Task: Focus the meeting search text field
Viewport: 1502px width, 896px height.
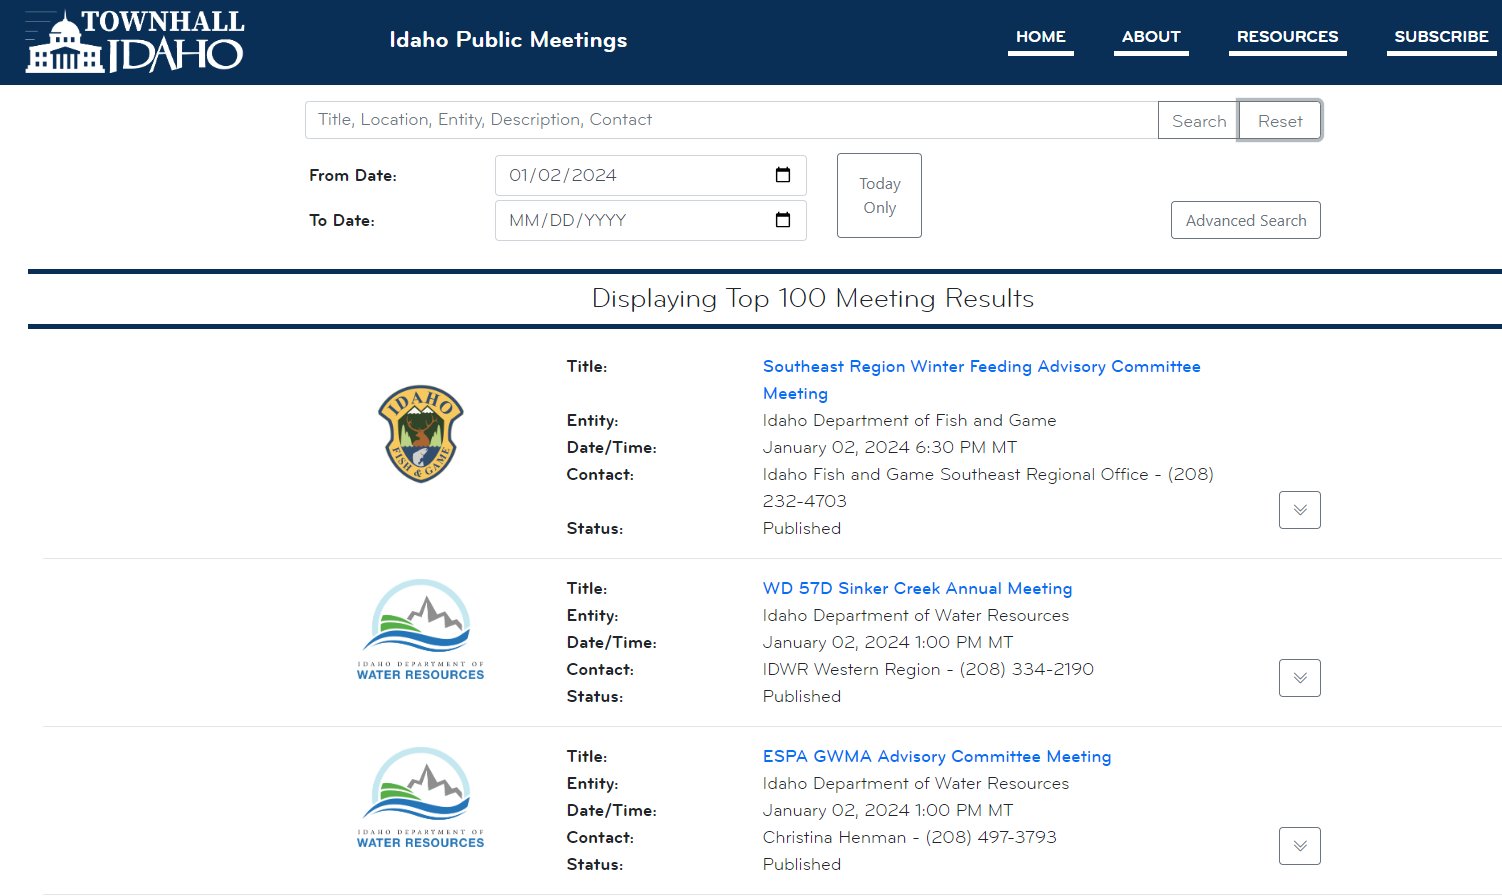Action: coord(731,120)
